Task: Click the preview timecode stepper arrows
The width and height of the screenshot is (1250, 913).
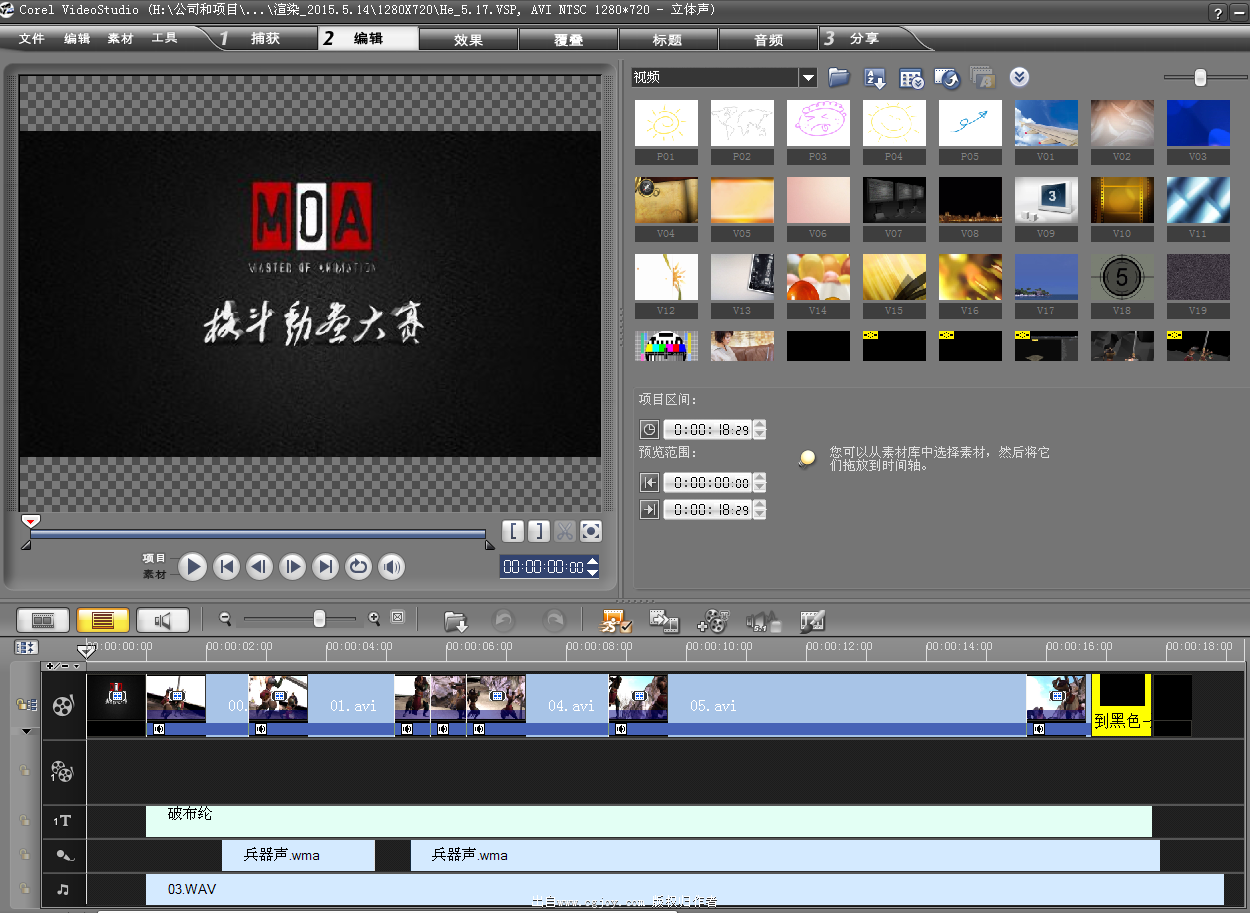Action: click(593, 567)
